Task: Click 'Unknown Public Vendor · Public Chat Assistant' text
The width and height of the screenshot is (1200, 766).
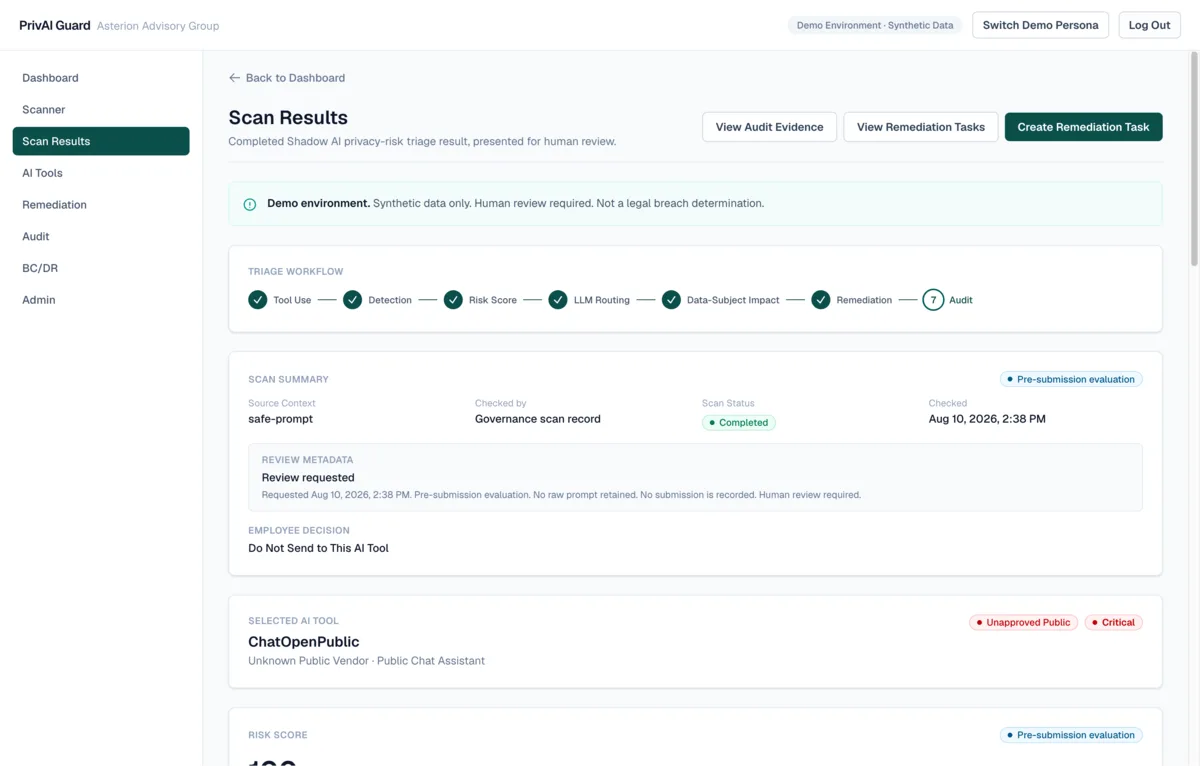Action: pyautogui.click(x=366, y=661)
